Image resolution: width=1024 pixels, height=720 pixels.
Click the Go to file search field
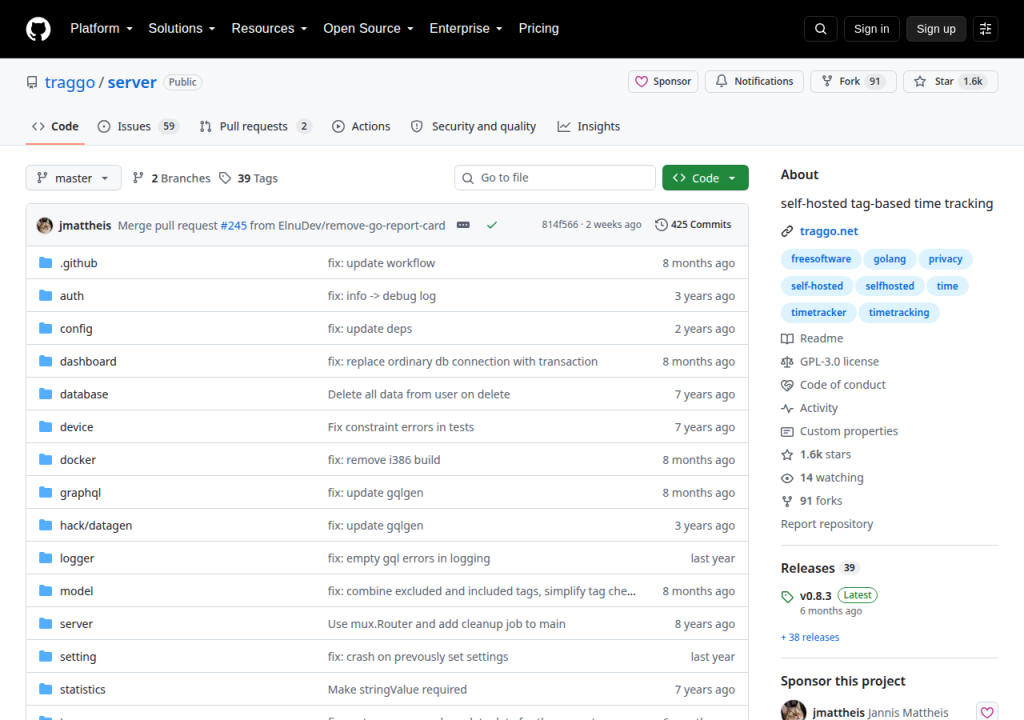point(554,178)
